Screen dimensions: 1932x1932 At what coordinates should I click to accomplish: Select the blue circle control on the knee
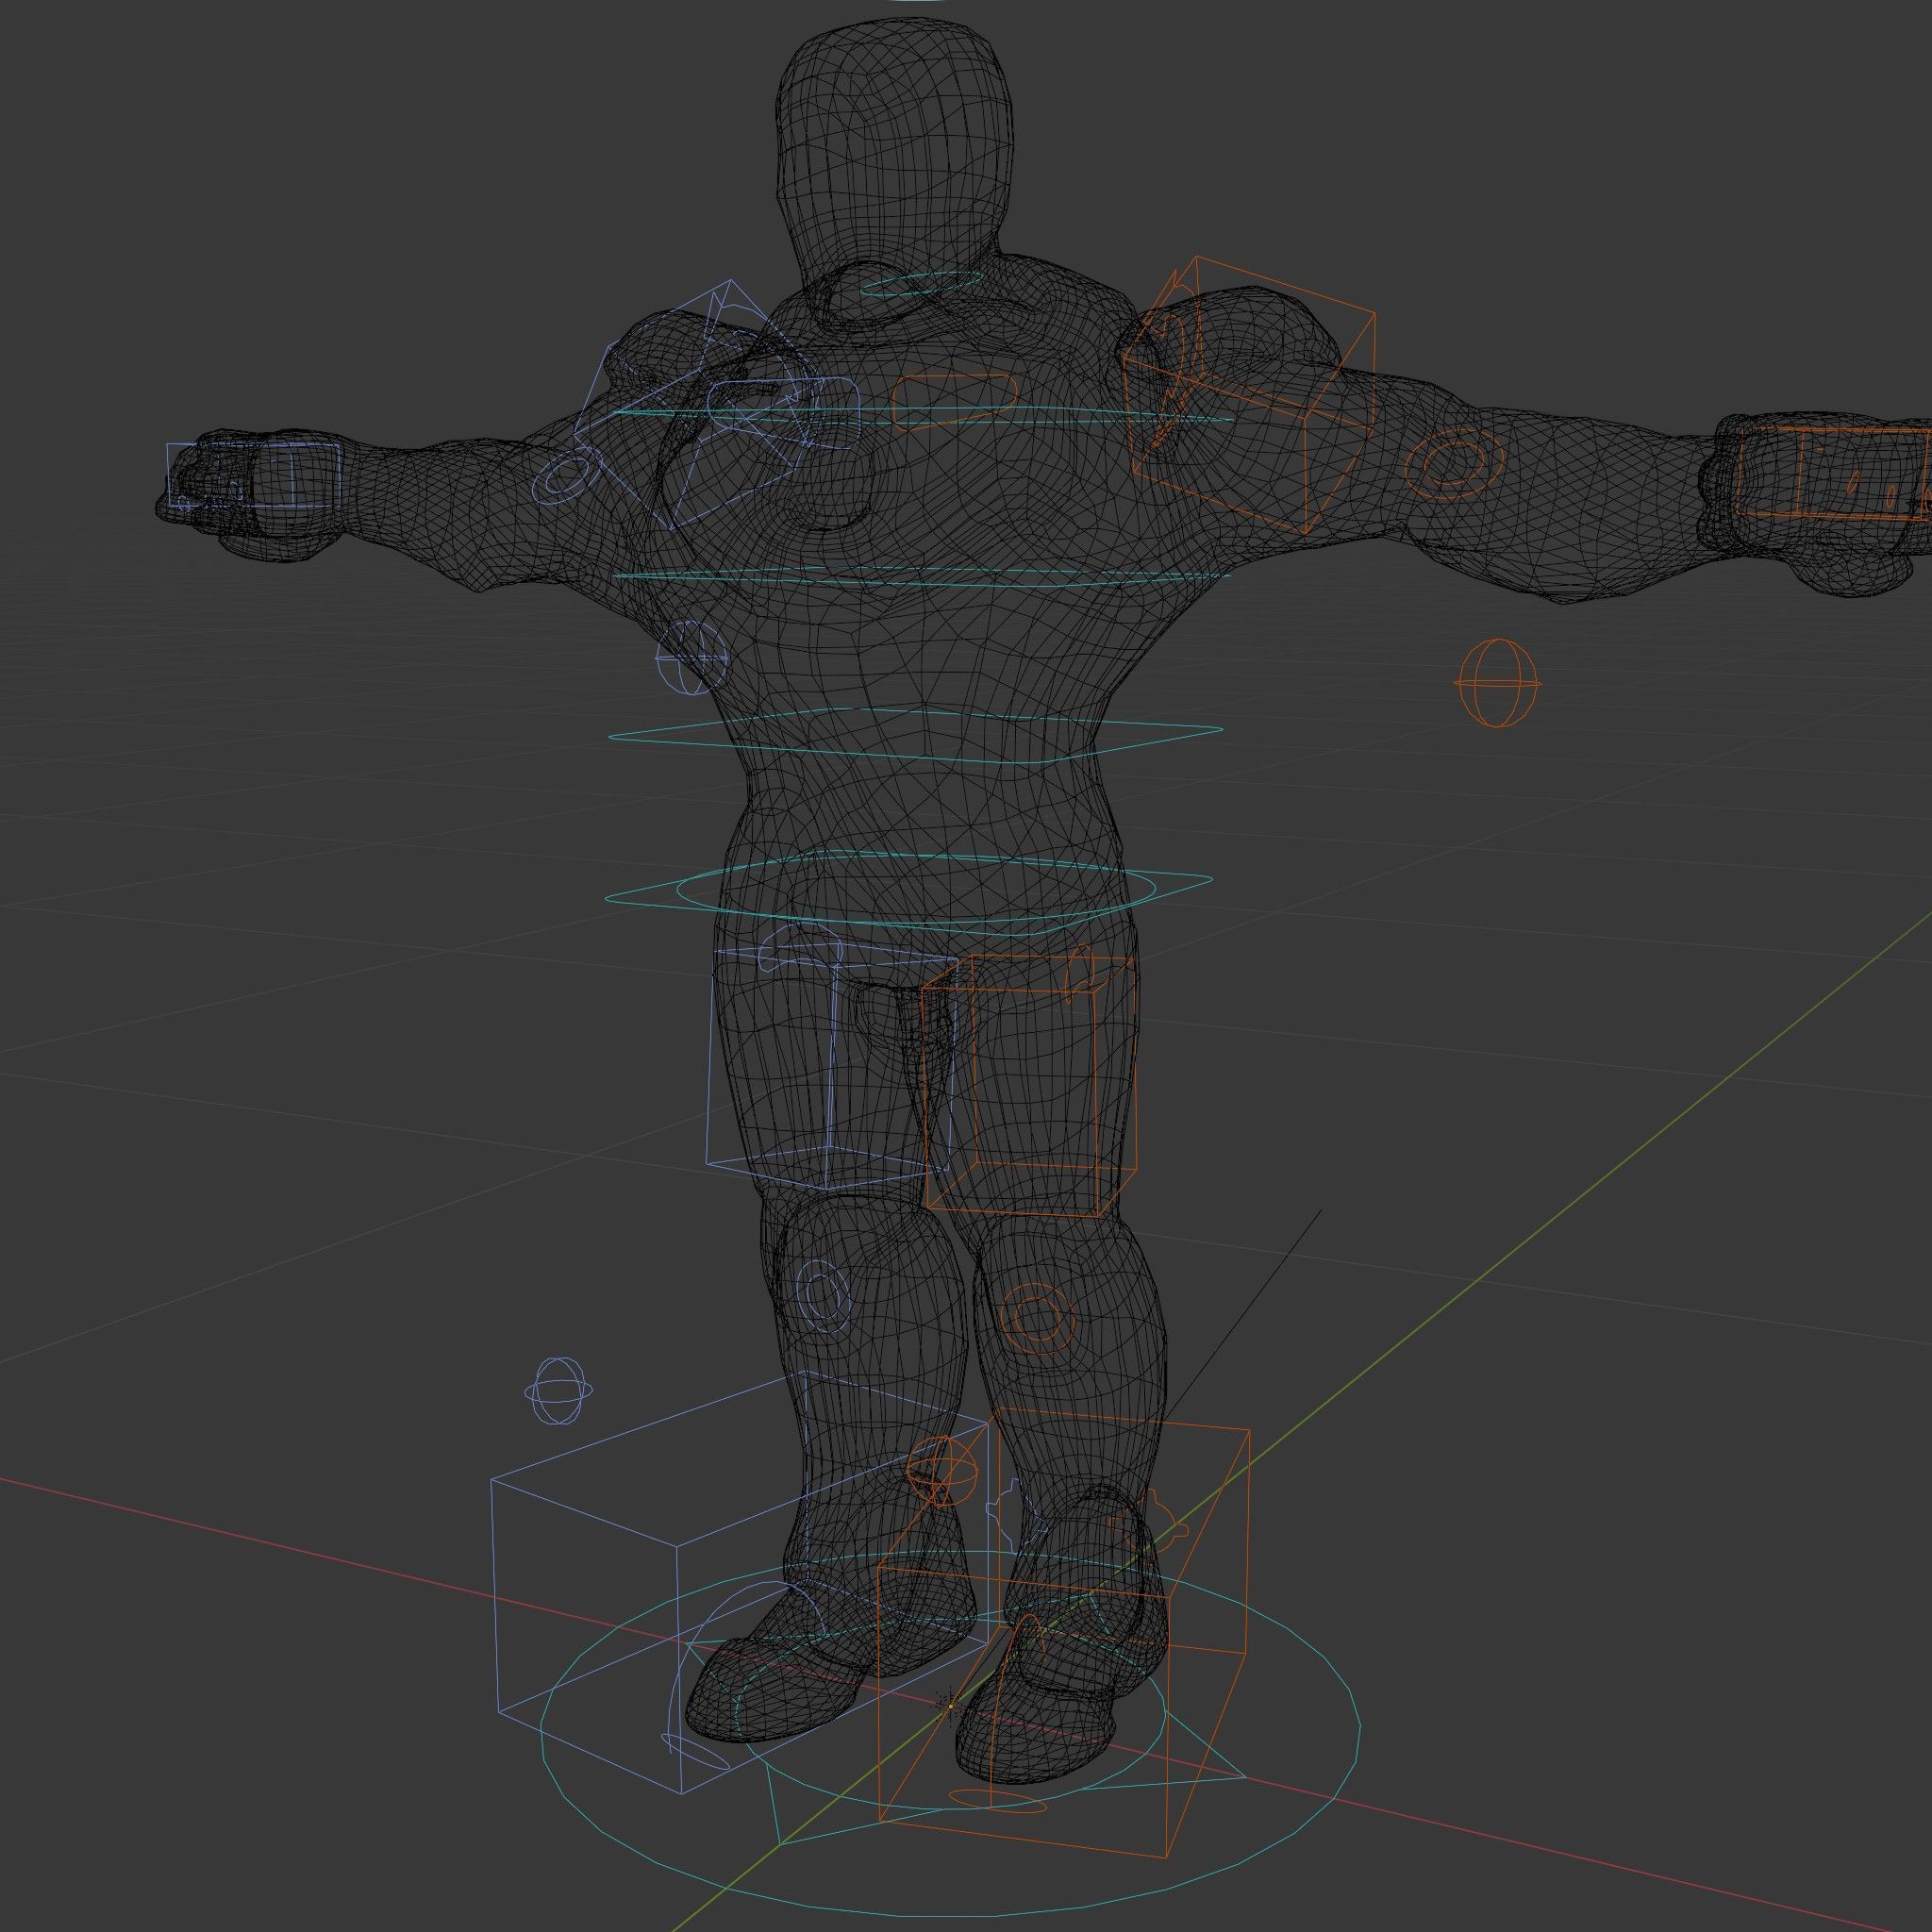pyautogui.click(x=824, y=1296)
